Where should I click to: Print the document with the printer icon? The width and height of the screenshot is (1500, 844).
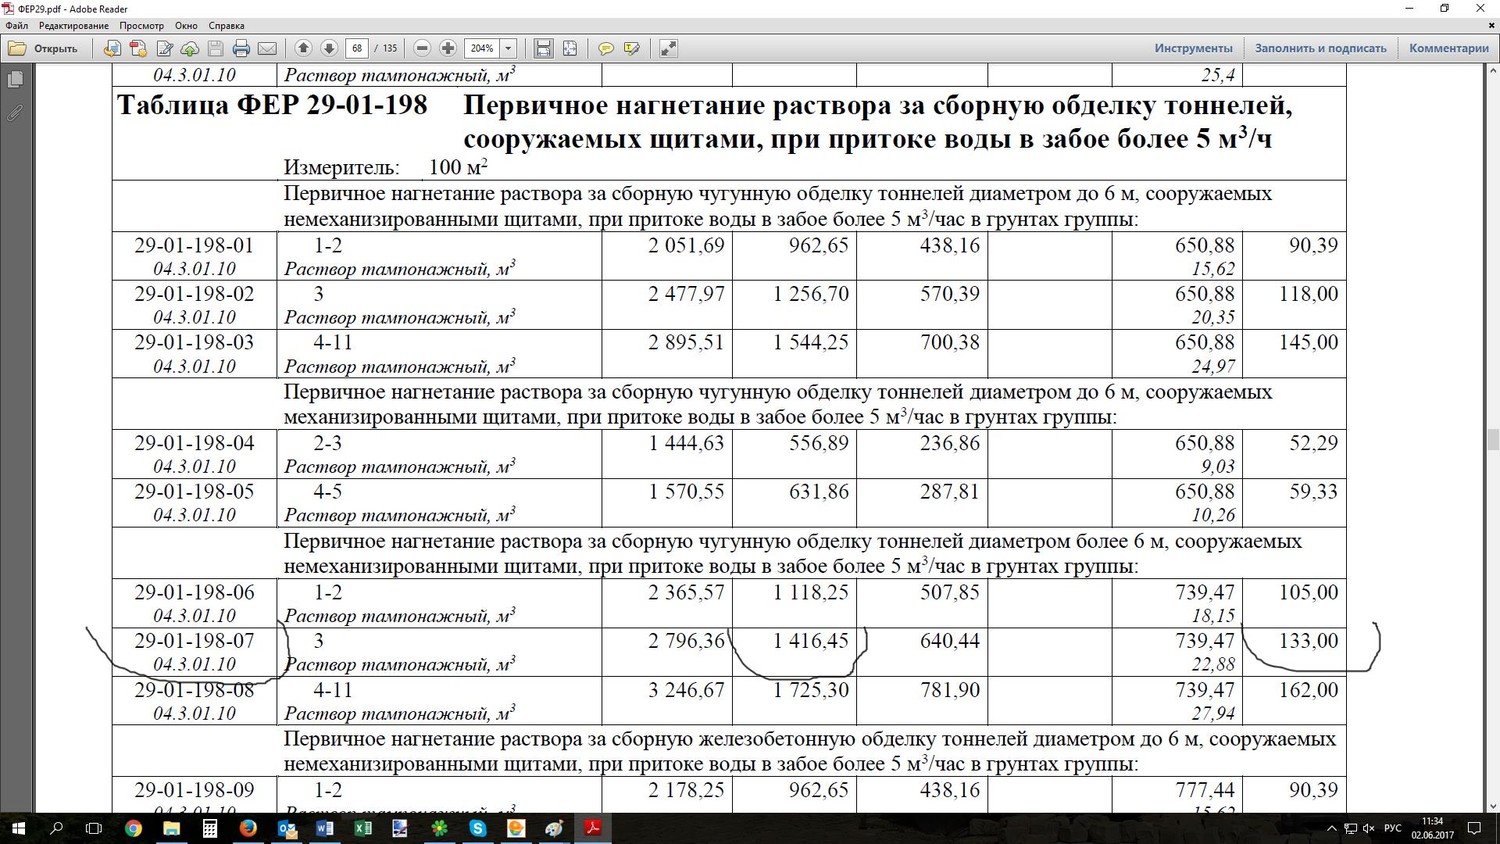[241, 48]
